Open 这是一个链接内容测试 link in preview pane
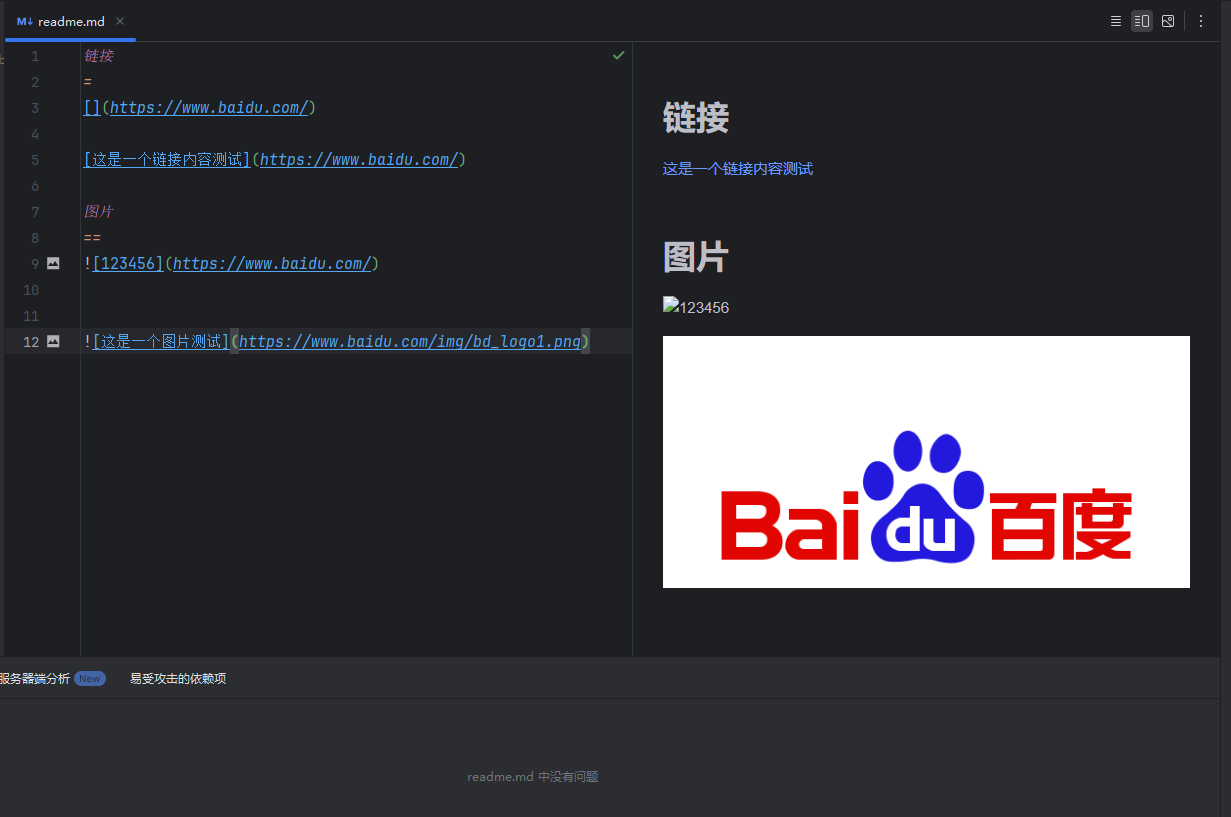 (x=738, y=169)
